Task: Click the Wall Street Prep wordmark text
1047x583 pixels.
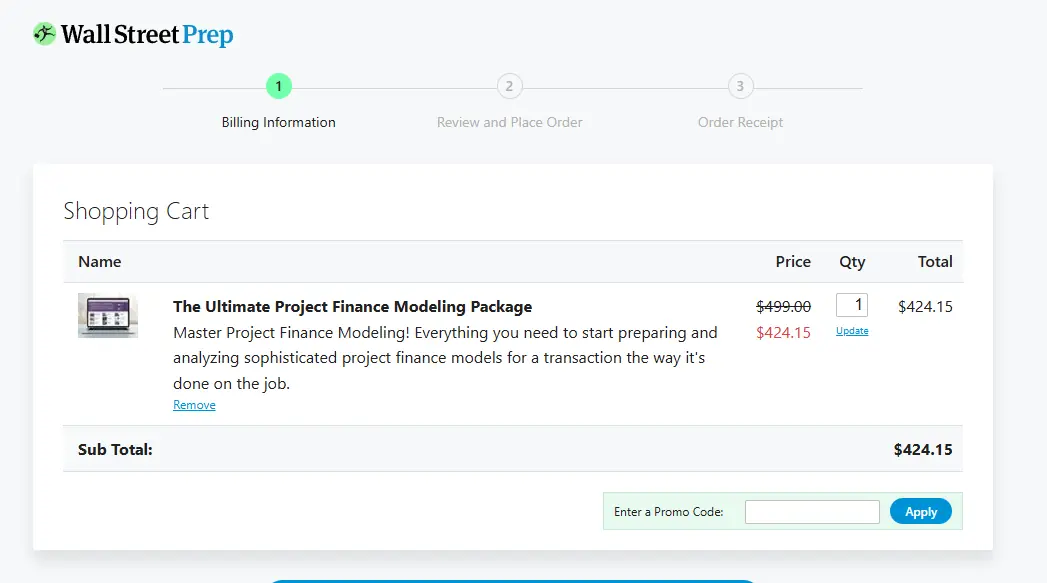Action: coord(147,36)
